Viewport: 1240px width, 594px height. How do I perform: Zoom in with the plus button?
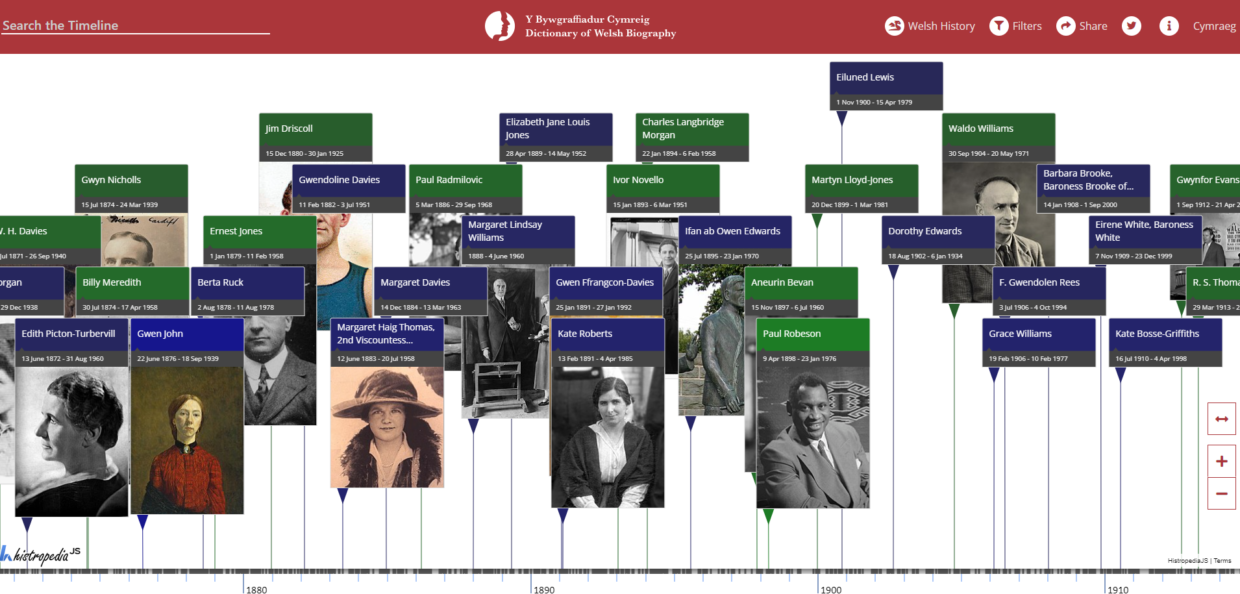pos(1221,461)
